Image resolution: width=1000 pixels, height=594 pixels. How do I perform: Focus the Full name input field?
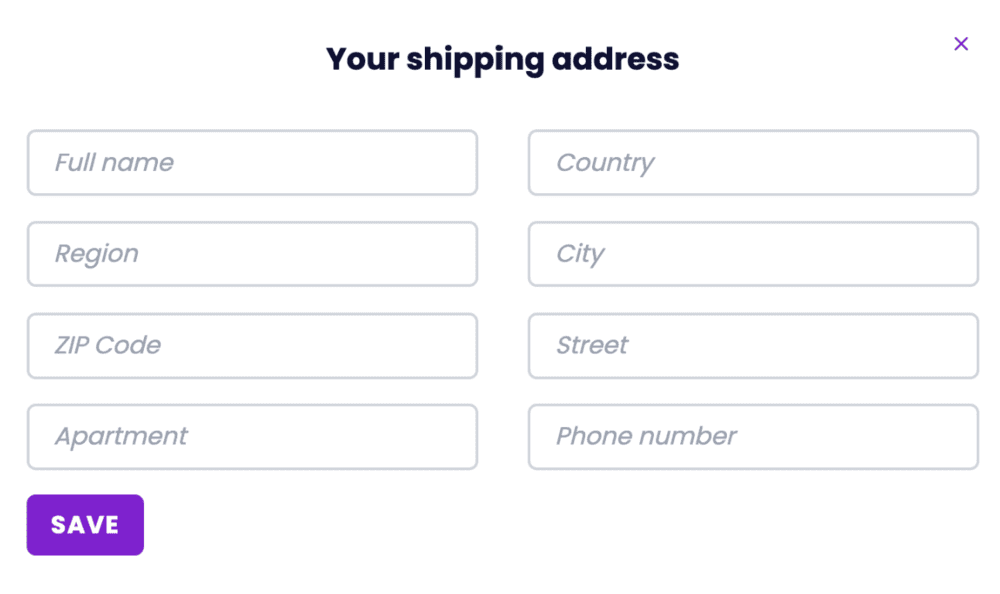click(x=252, y=163)
